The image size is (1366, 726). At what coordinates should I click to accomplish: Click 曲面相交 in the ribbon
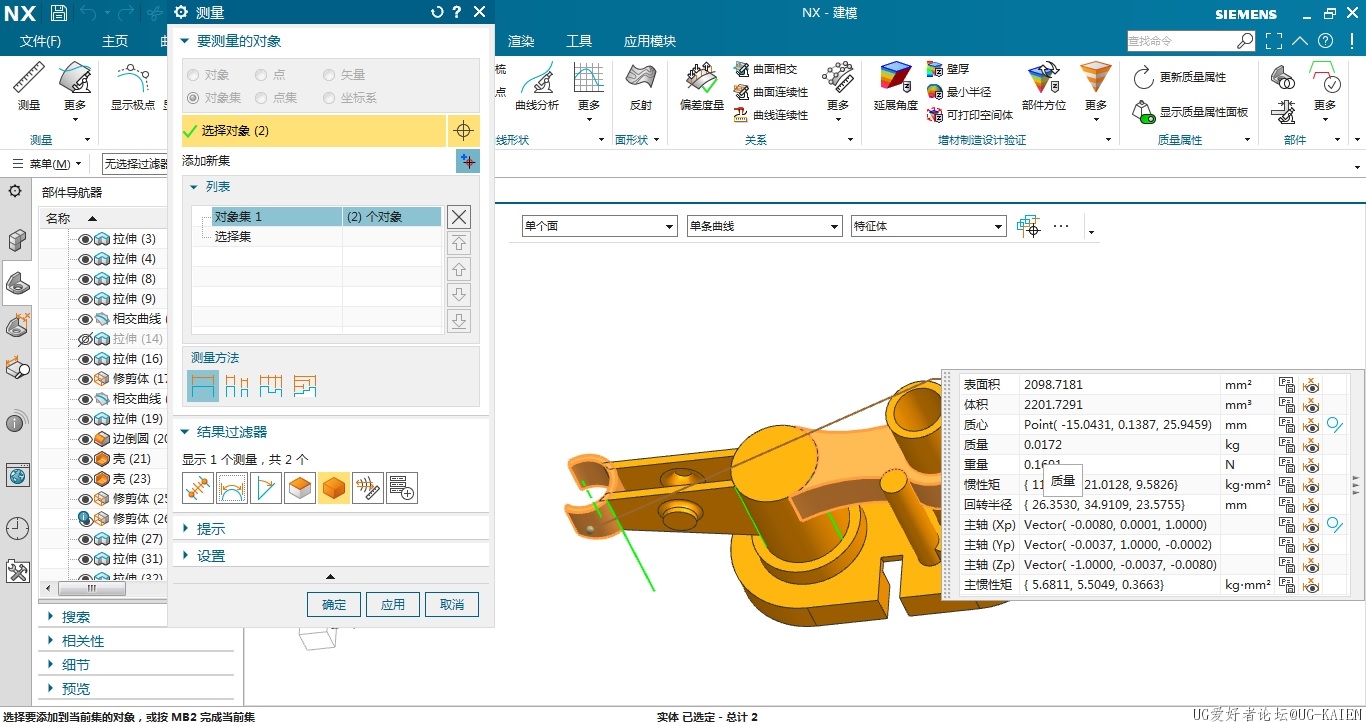pyautogui.click(x=766, y=69)
